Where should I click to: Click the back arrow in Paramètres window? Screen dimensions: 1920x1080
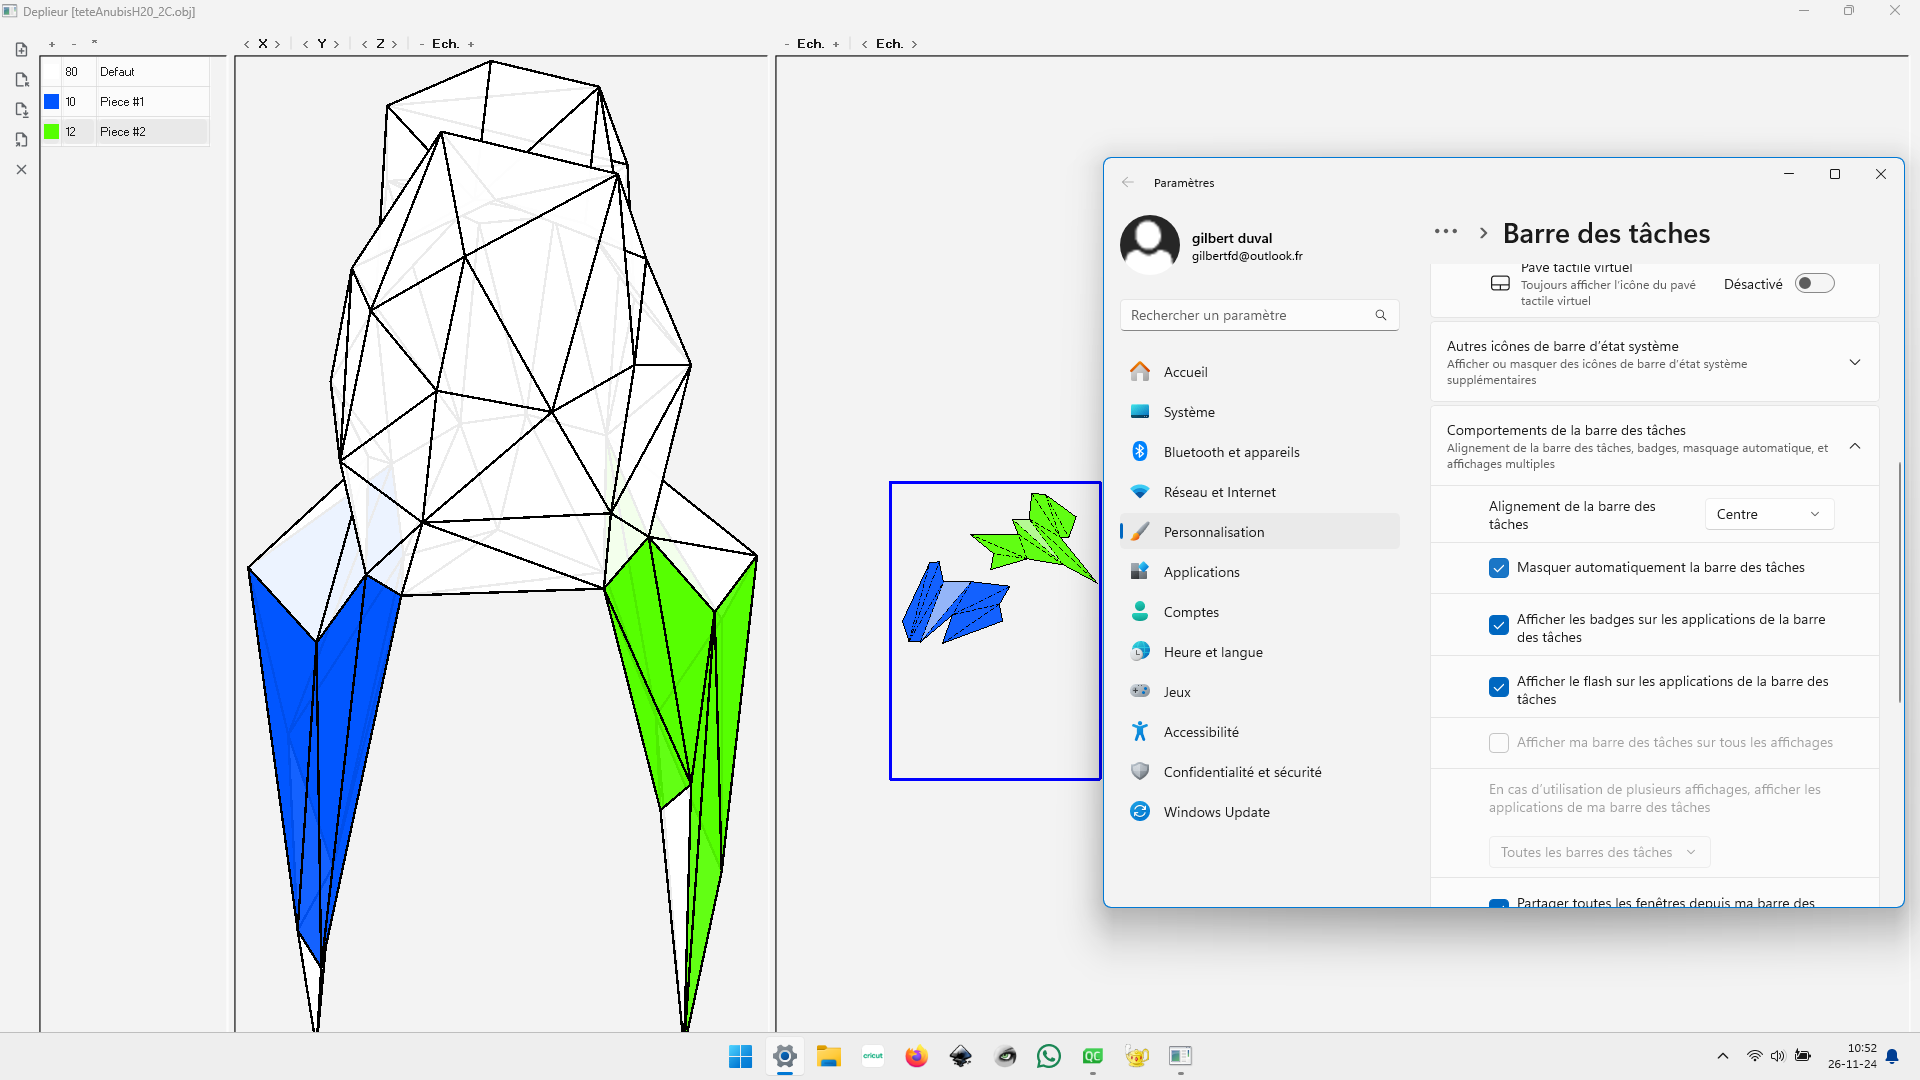click(1128, 182)
